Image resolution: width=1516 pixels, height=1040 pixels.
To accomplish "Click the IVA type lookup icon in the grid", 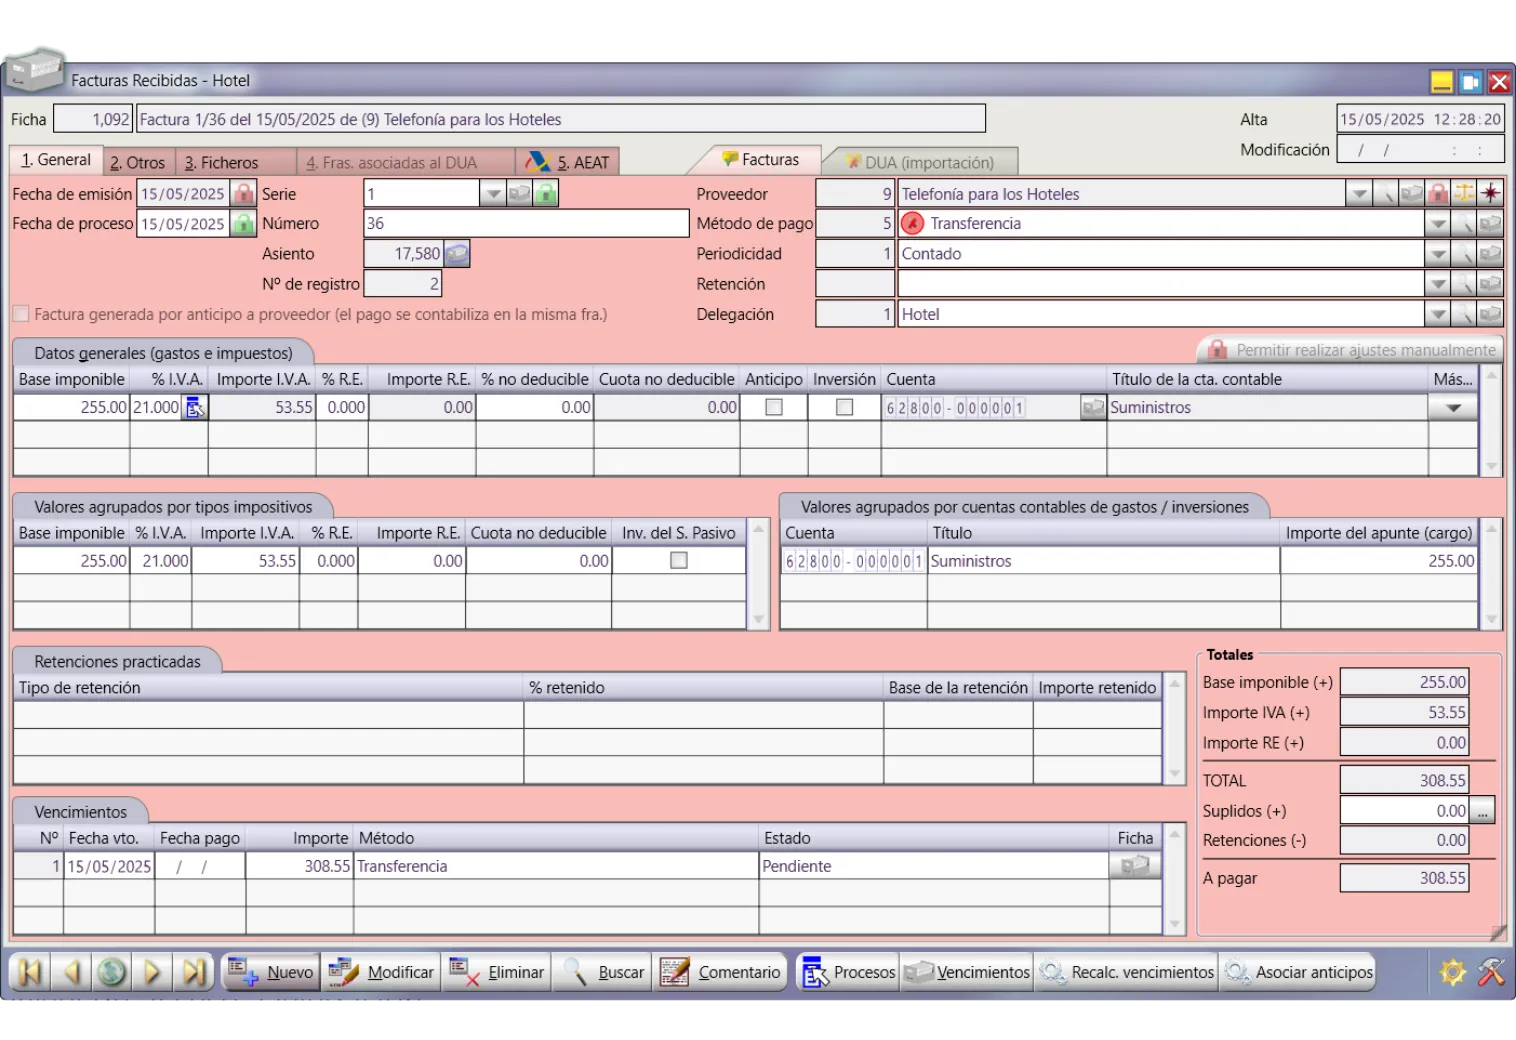I will pos(195,407).
